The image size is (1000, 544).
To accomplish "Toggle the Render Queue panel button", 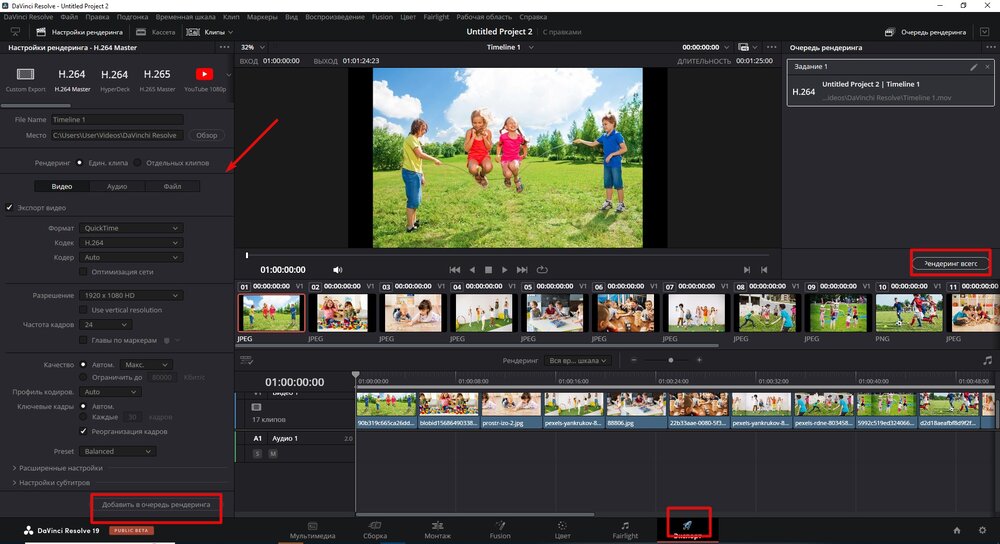I will click(x=926, y=32).
